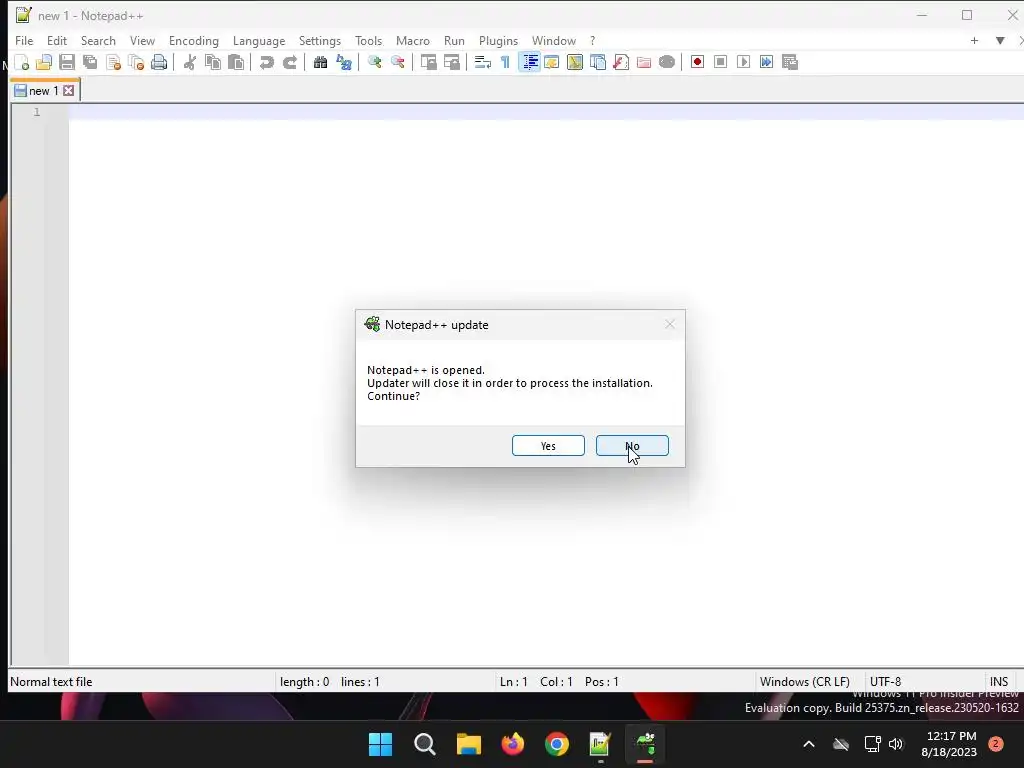Open the Edit menu
The width and height of the screenshot is (1024, 768).
pyautogui.click(x=57, y=40)
